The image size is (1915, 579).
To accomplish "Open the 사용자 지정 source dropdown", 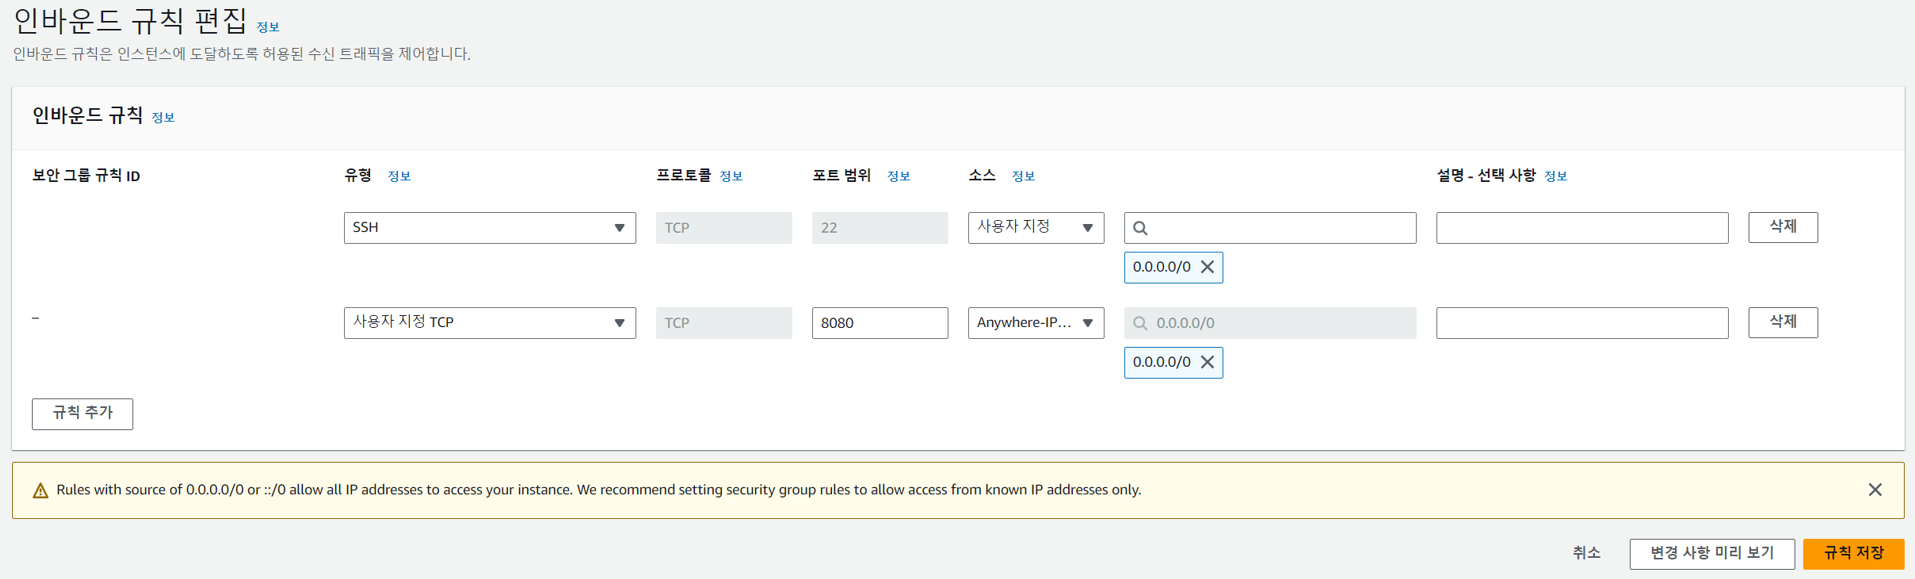I will 1036,228.
